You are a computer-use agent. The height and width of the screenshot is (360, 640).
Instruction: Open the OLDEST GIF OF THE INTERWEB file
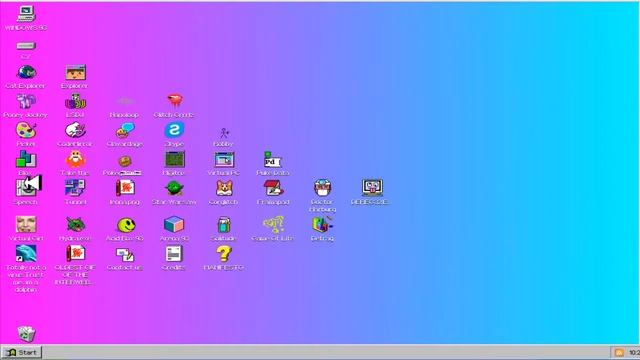click(76, 253)
